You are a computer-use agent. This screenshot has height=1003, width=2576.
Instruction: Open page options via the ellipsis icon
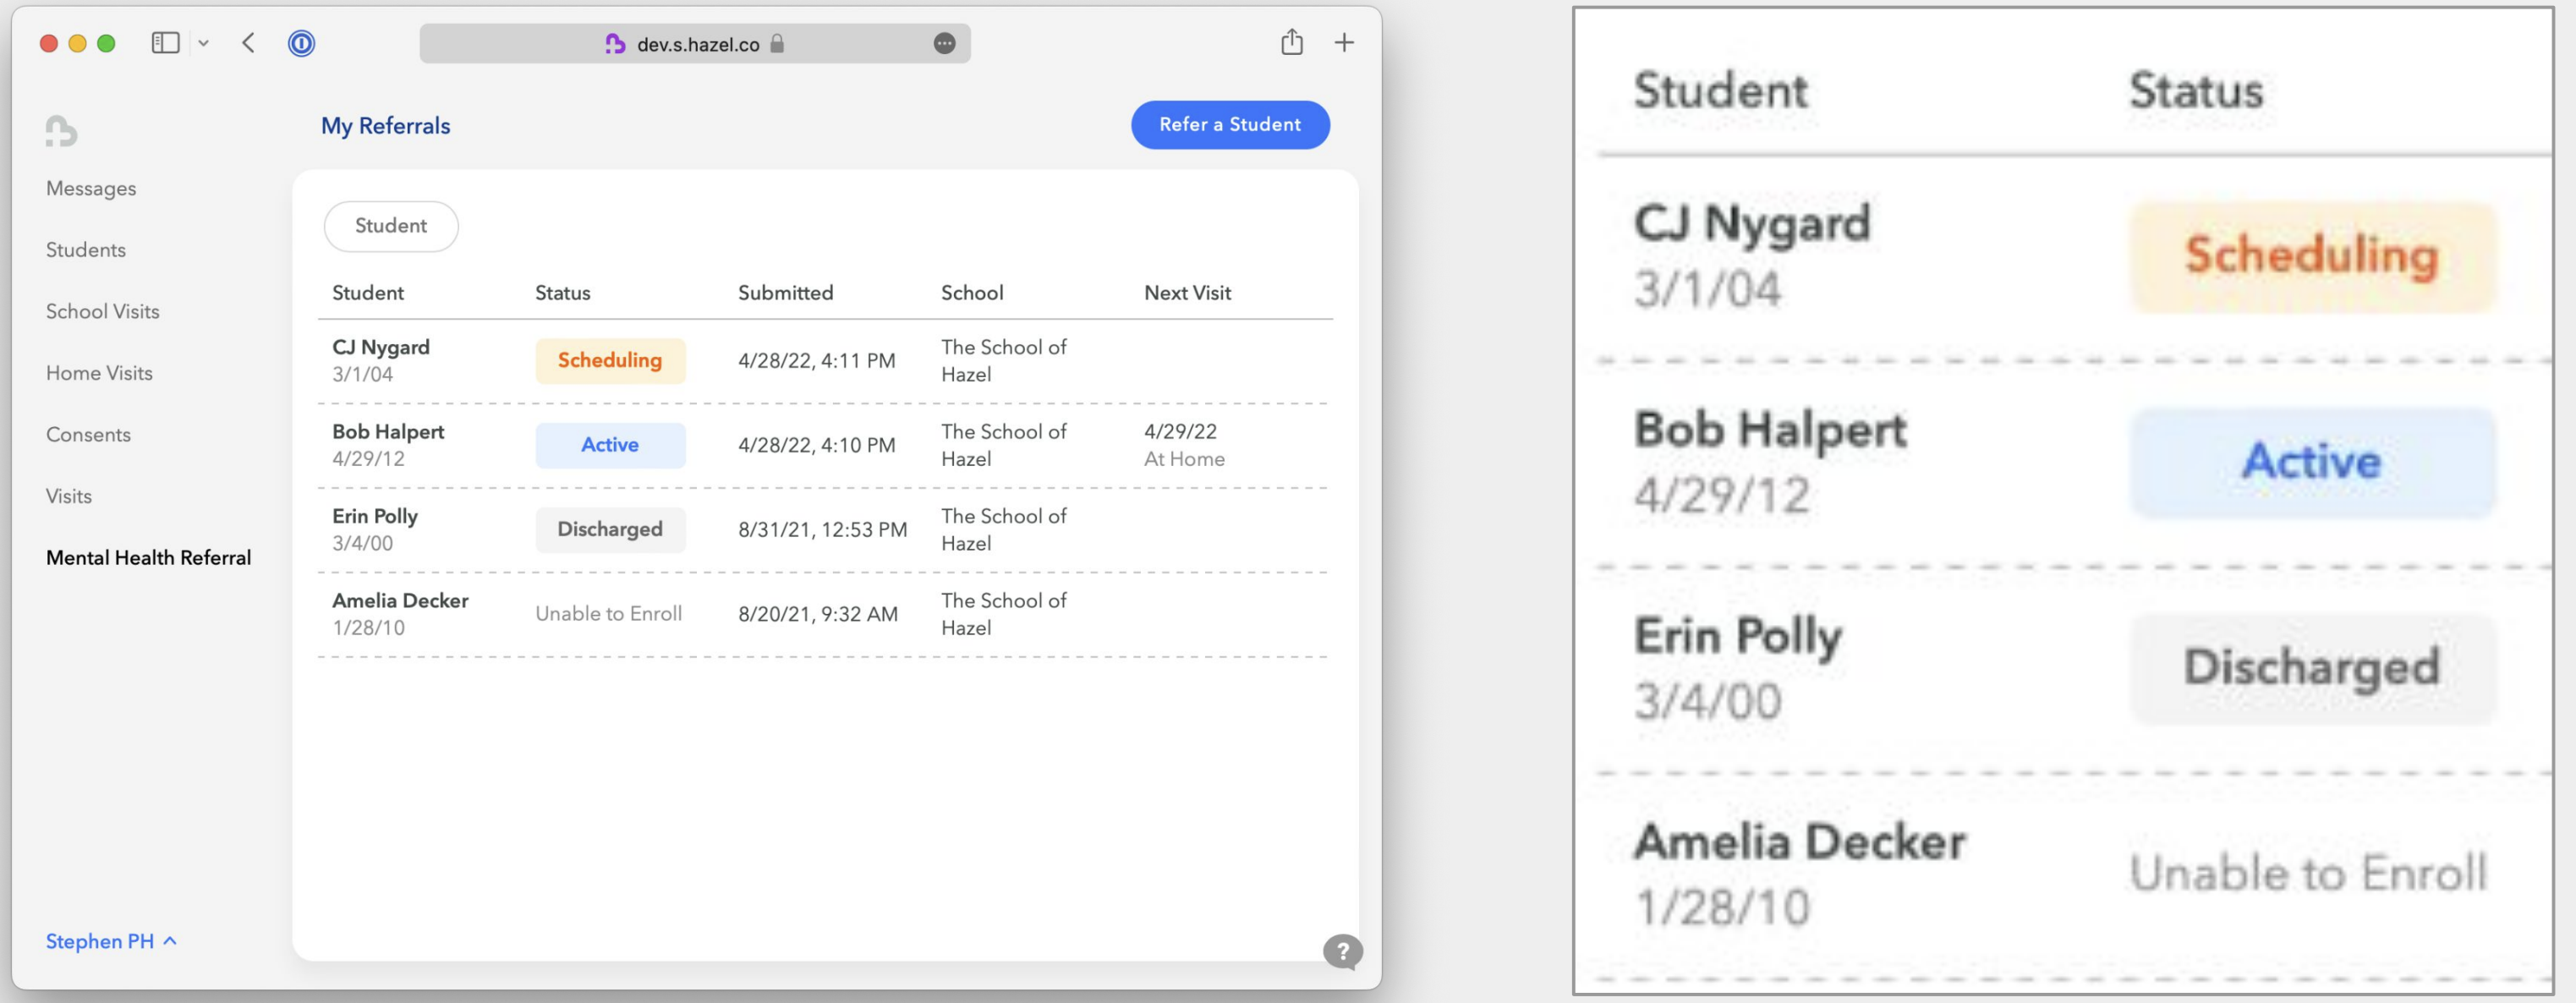[x=943, y=43]
